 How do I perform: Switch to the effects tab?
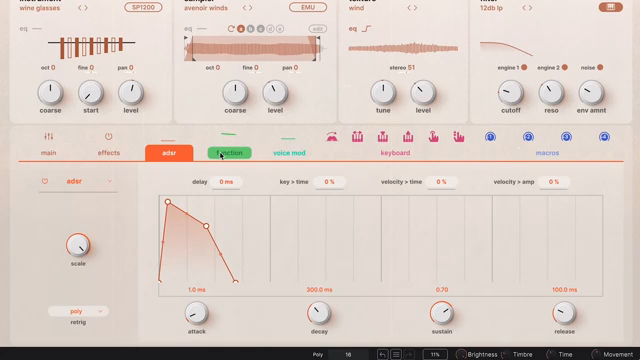(x=109, y=153)
